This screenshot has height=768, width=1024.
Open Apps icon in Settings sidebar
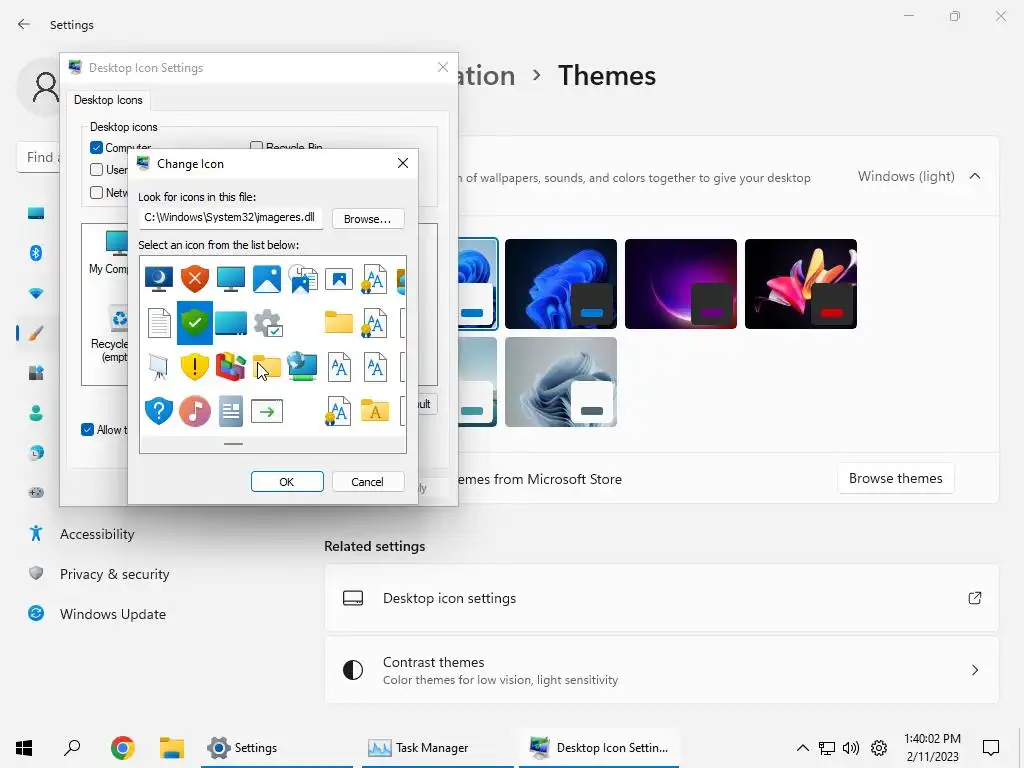(x=36, y=373)
